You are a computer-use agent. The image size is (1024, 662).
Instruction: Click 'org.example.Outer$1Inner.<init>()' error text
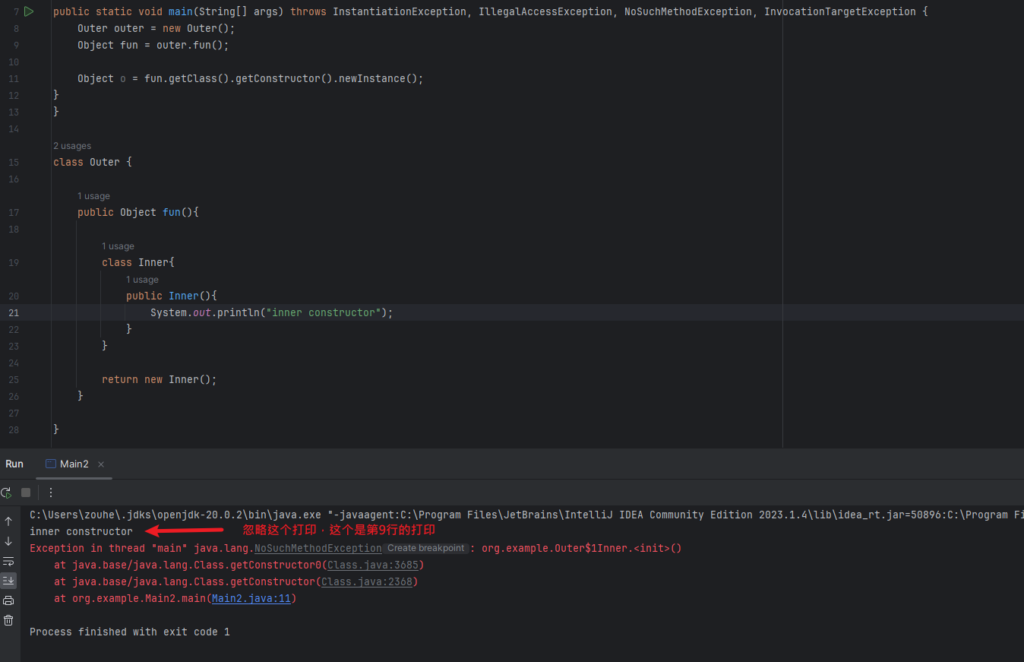point(581,548)
